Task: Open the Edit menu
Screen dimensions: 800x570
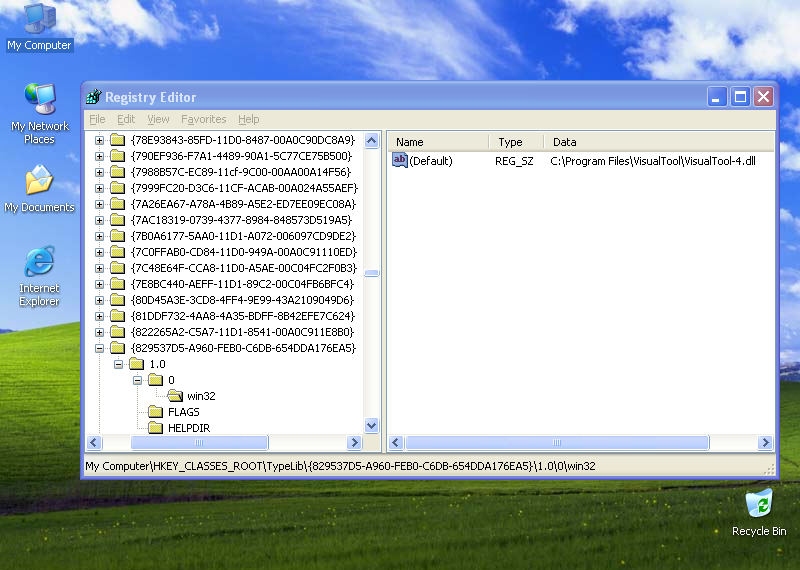Action: point(126,119)
